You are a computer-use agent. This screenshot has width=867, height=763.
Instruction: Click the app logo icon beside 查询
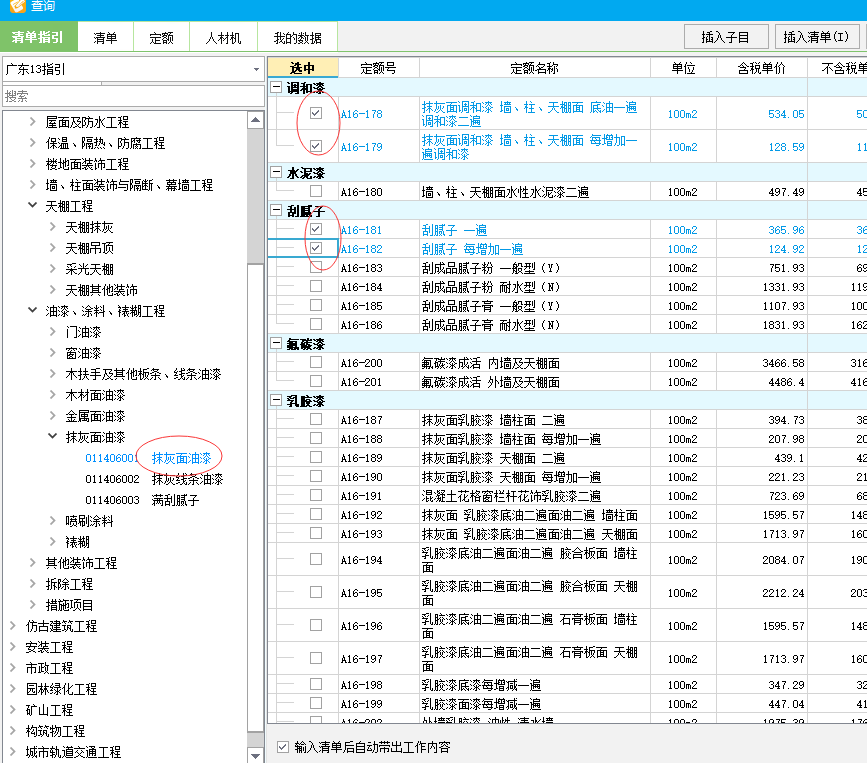click(x=17, y=6)
